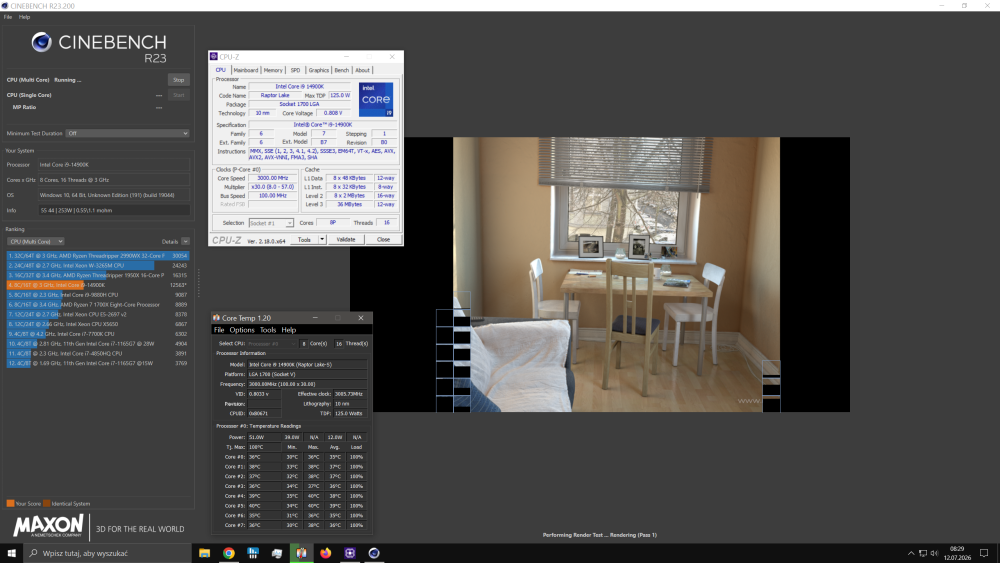Click the Cinebench R23 logo

(99, 48)
